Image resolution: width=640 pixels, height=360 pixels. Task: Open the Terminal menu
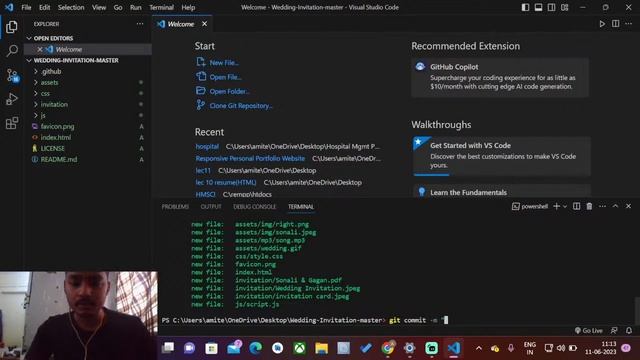161,7
